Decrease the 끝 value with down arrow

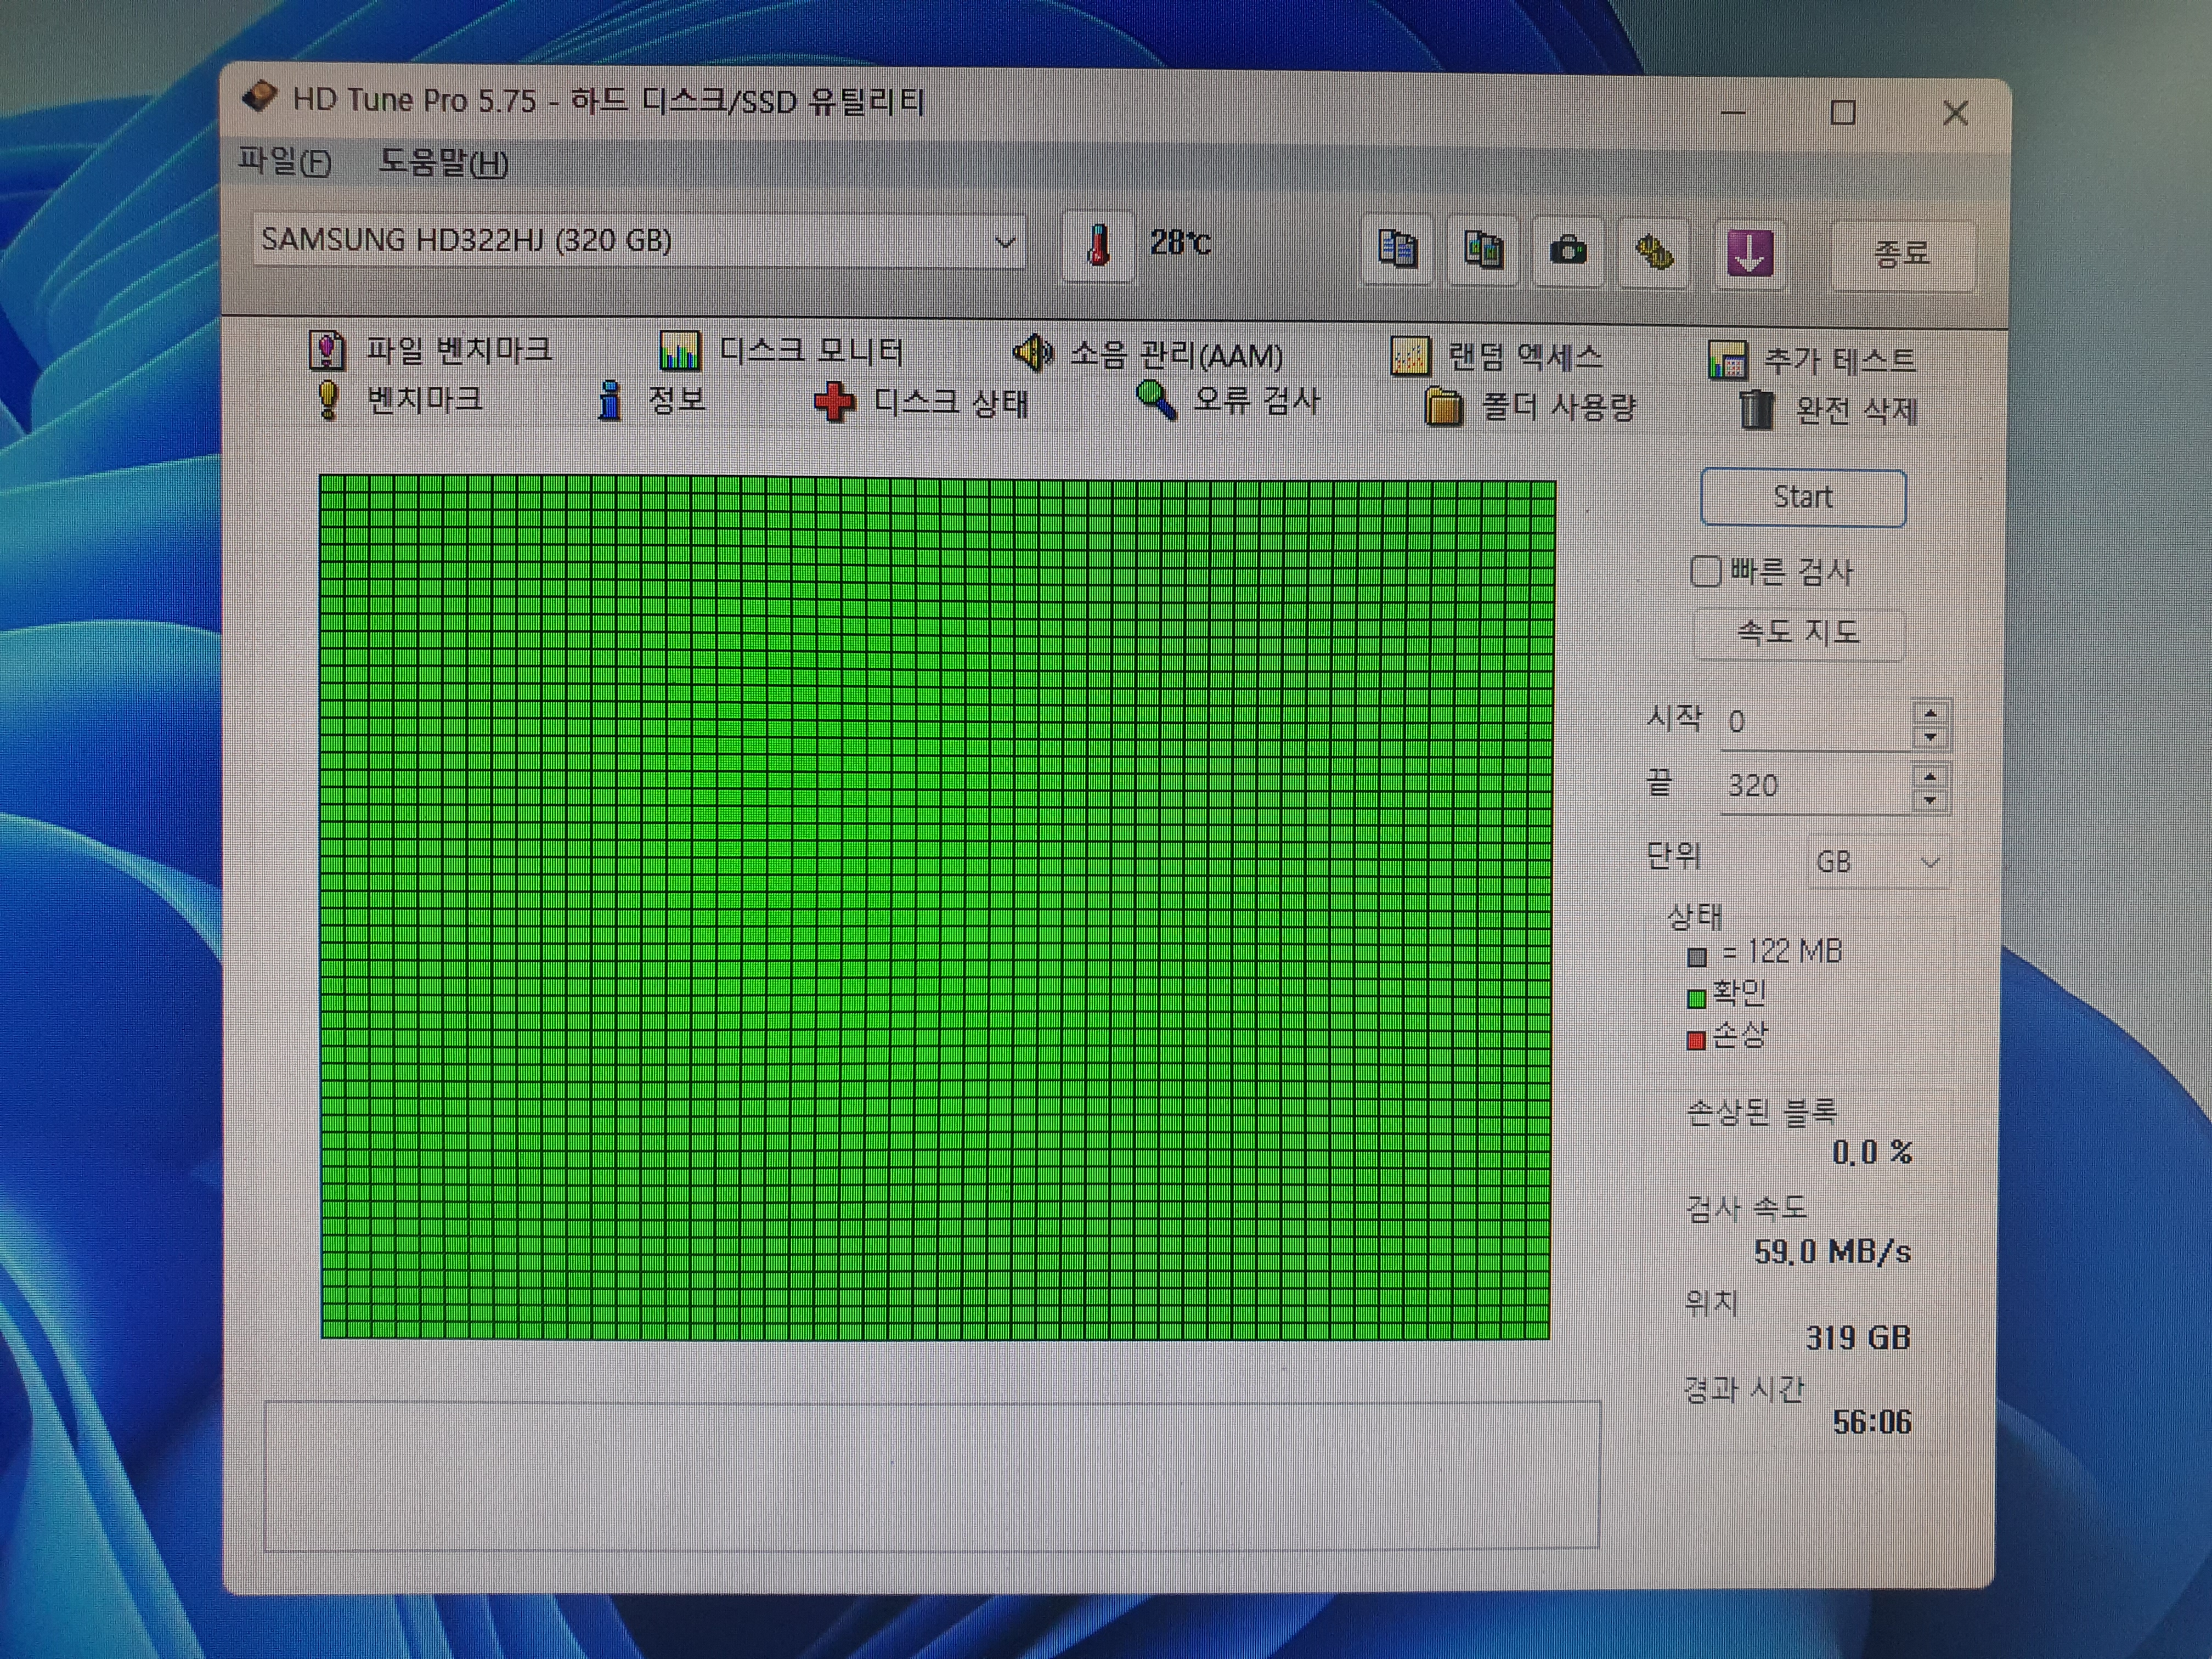[x=1931, y=800]
